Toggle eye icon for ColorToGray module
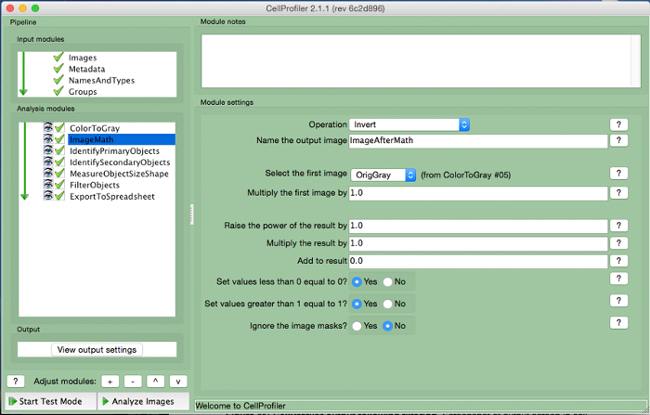Viewport: 650px width, 415px height. pos(47,128)
